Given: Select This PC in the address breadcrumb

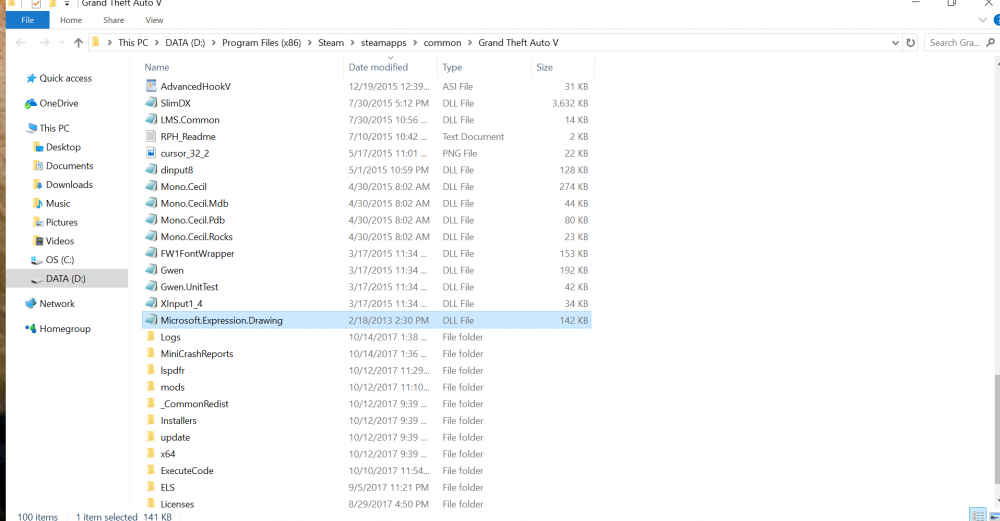Looking at the screenshot, I should point(133,43).
